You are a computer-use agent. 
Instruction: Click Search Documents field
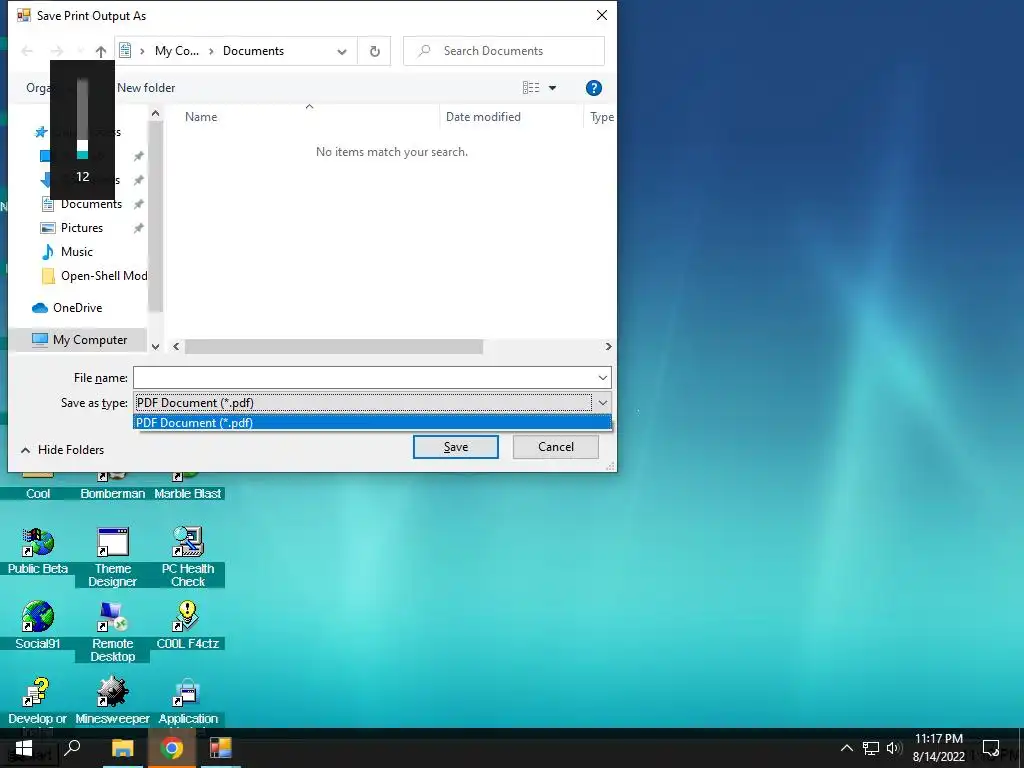pyautogui.click(x=504, y=51)
